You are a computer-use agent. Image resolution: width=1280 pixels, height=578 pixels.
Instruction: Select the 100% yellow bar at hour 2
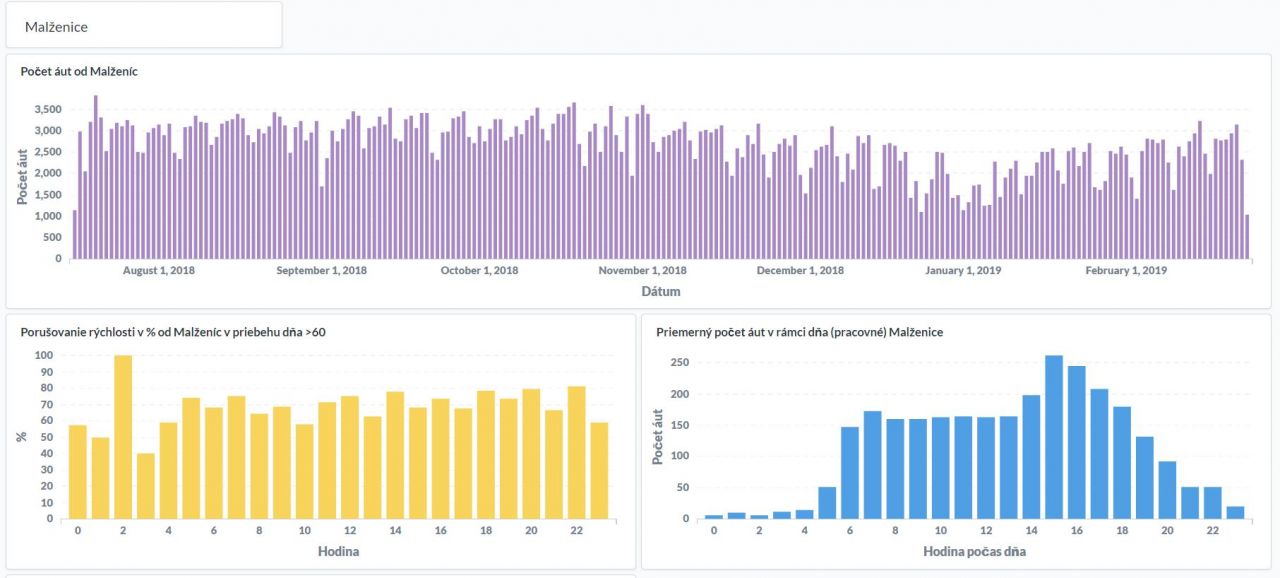pyautogui.click(x=123, y=437)
